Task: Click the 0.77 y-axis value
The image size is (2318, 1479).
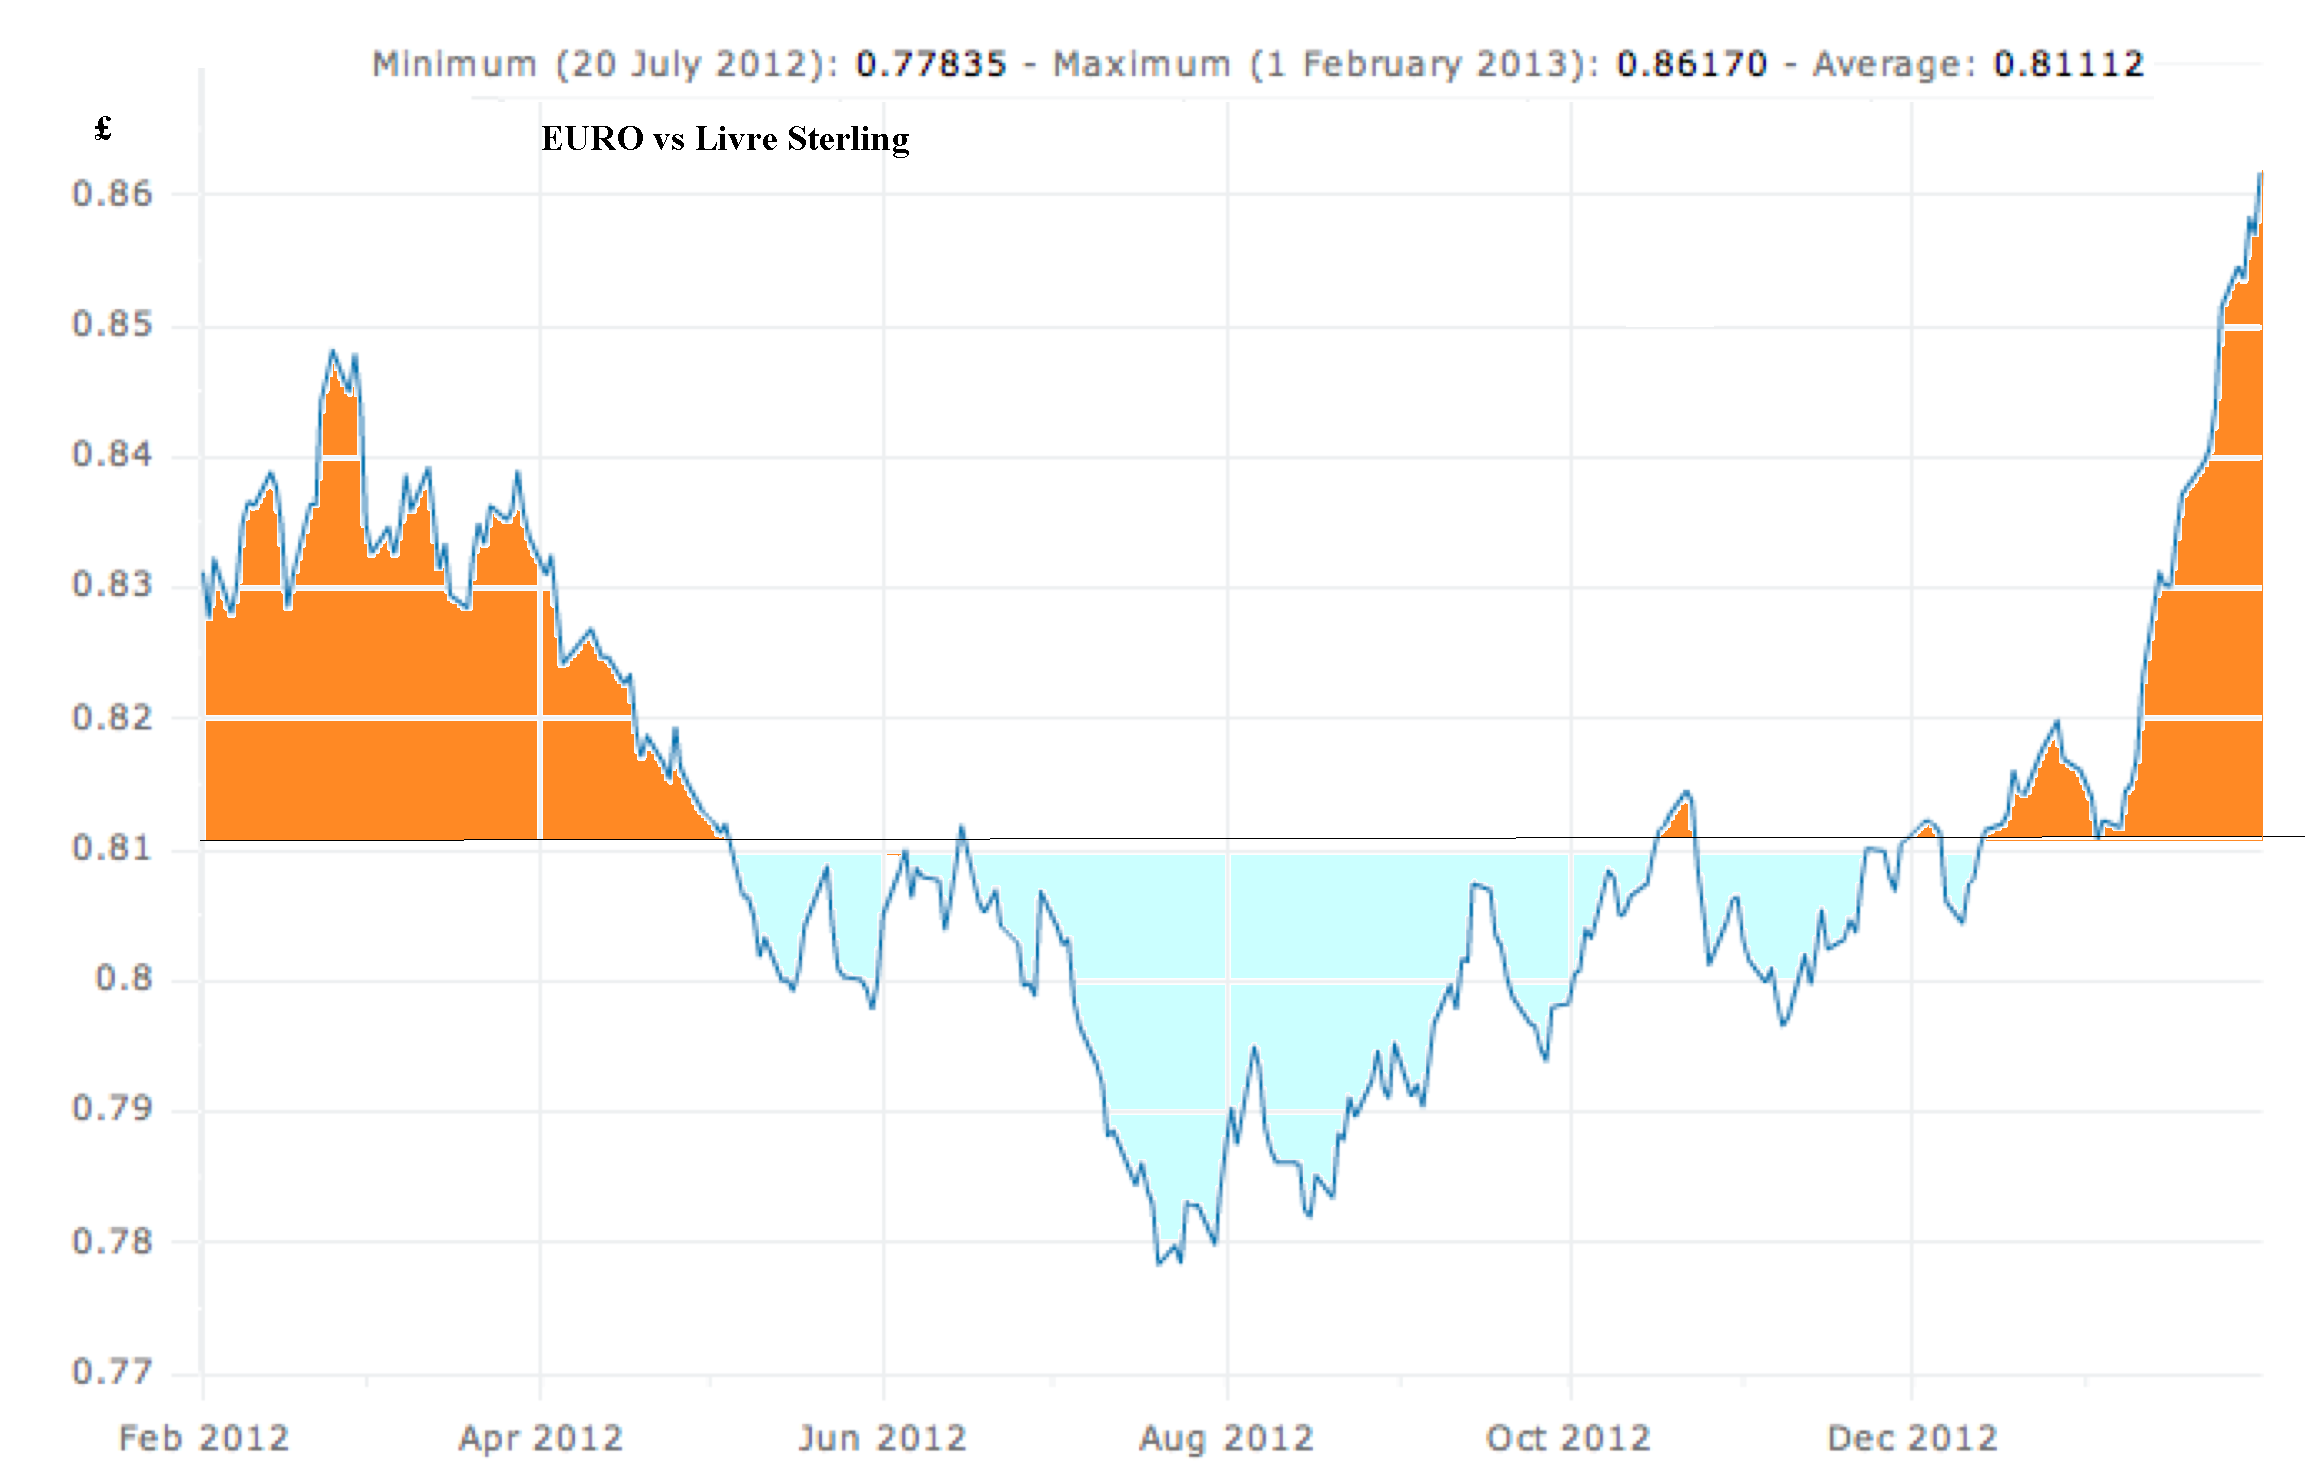Action: coord(113,1371)
